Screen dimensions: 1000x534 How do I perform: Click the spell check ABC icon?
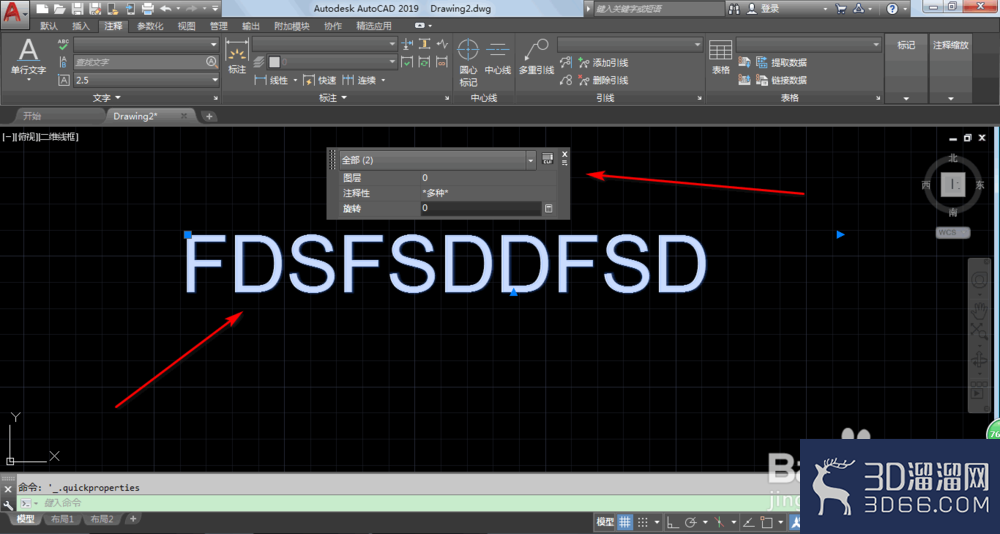[63, 45]
